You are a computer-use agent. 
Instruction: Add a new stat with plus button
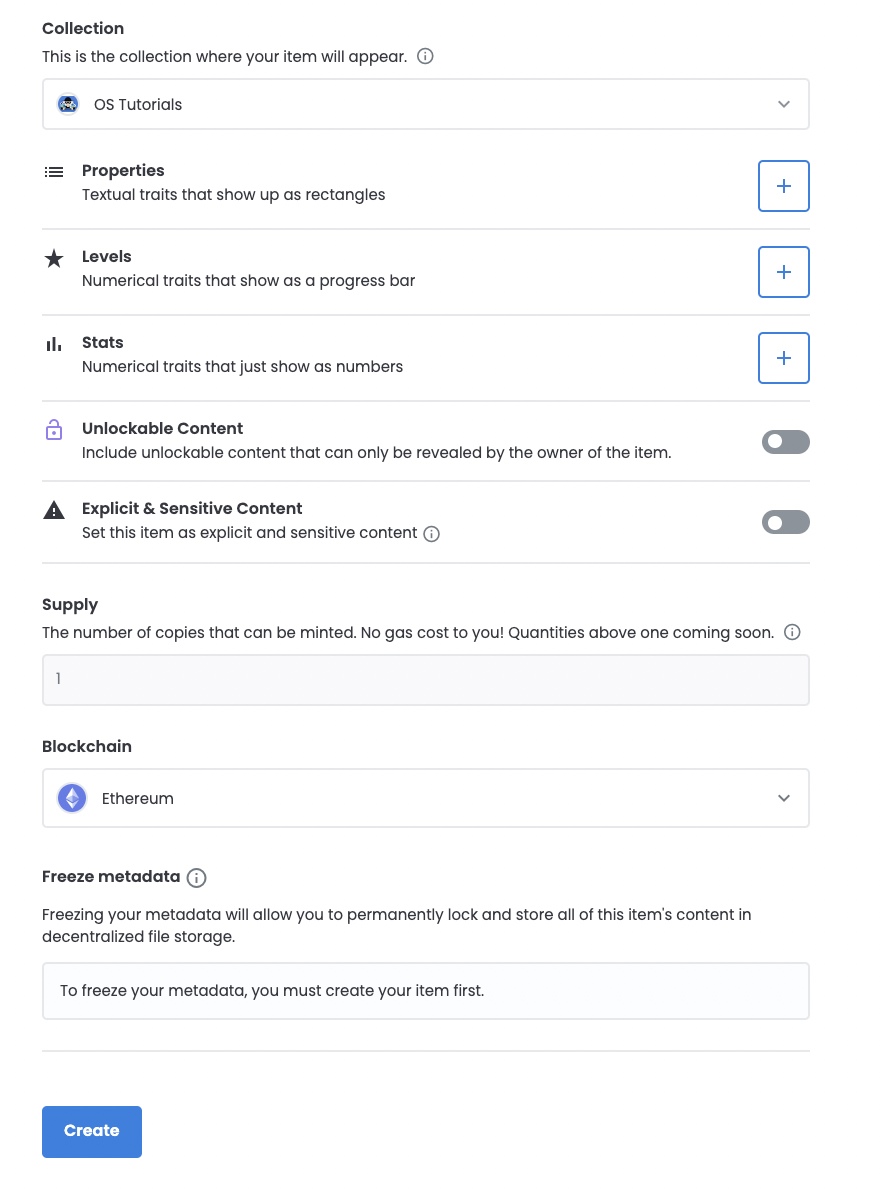point(784,358)
